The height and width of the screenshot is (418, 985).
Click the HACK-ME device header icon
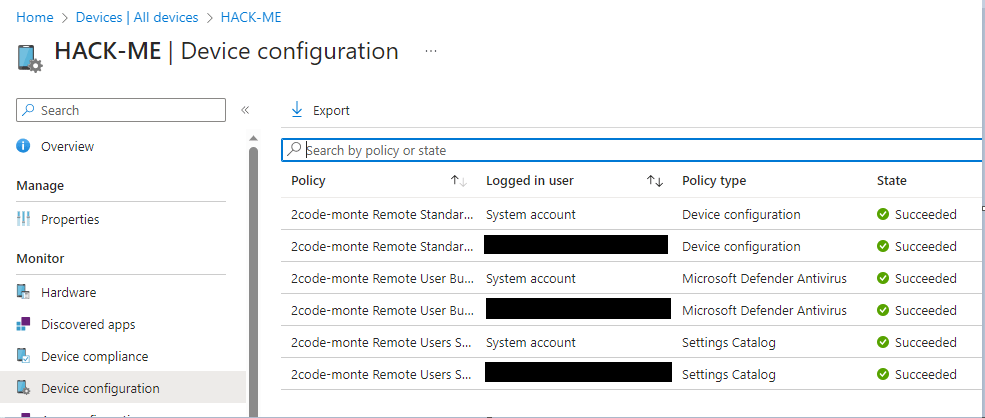pos(29,56)
